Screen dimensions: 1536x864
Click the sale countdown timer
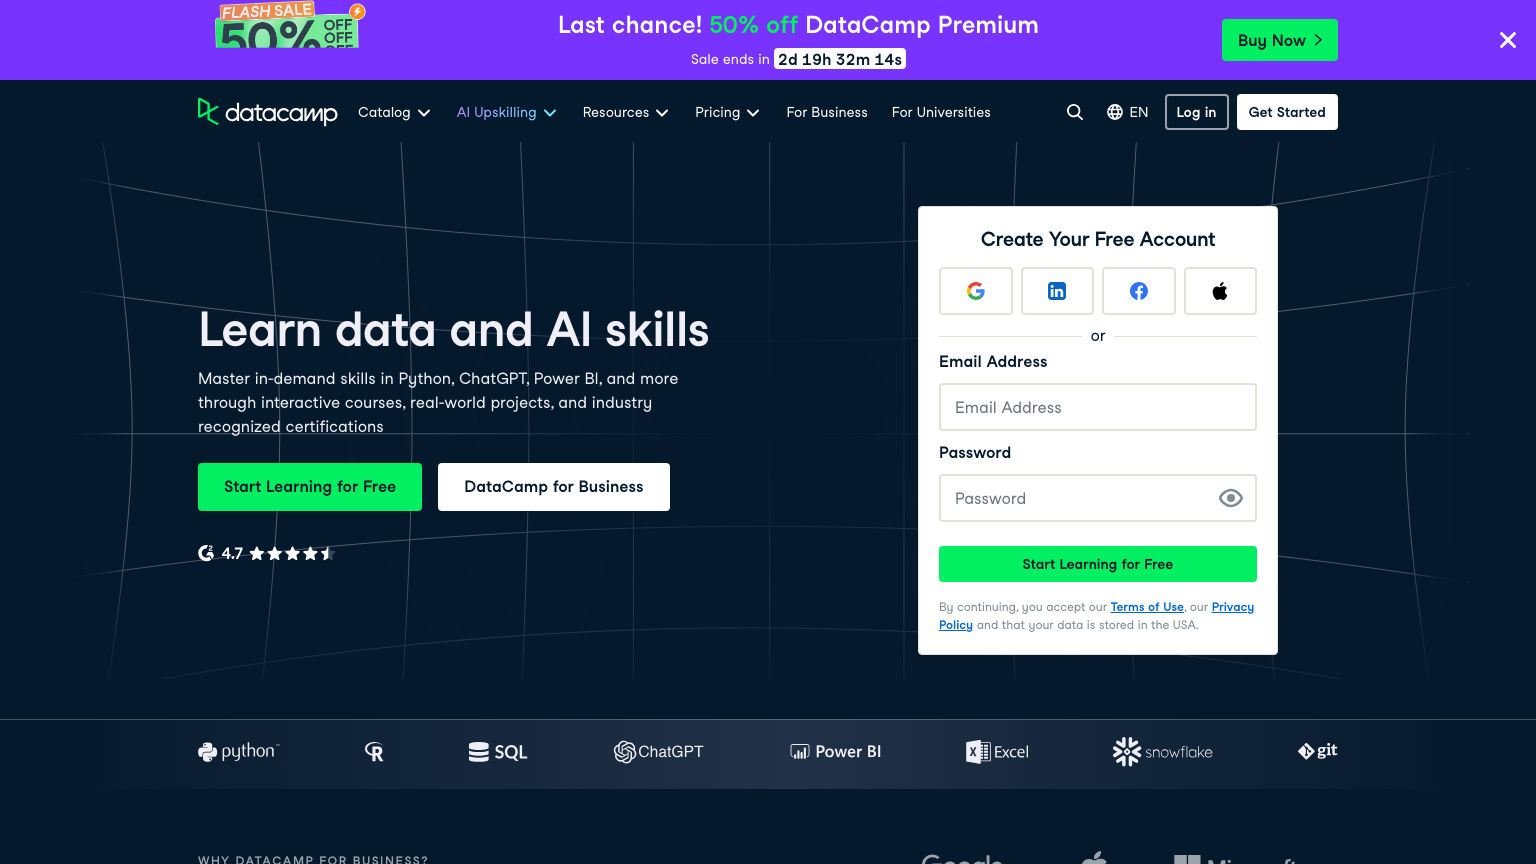pyautogui.click(x=840, y=59)
